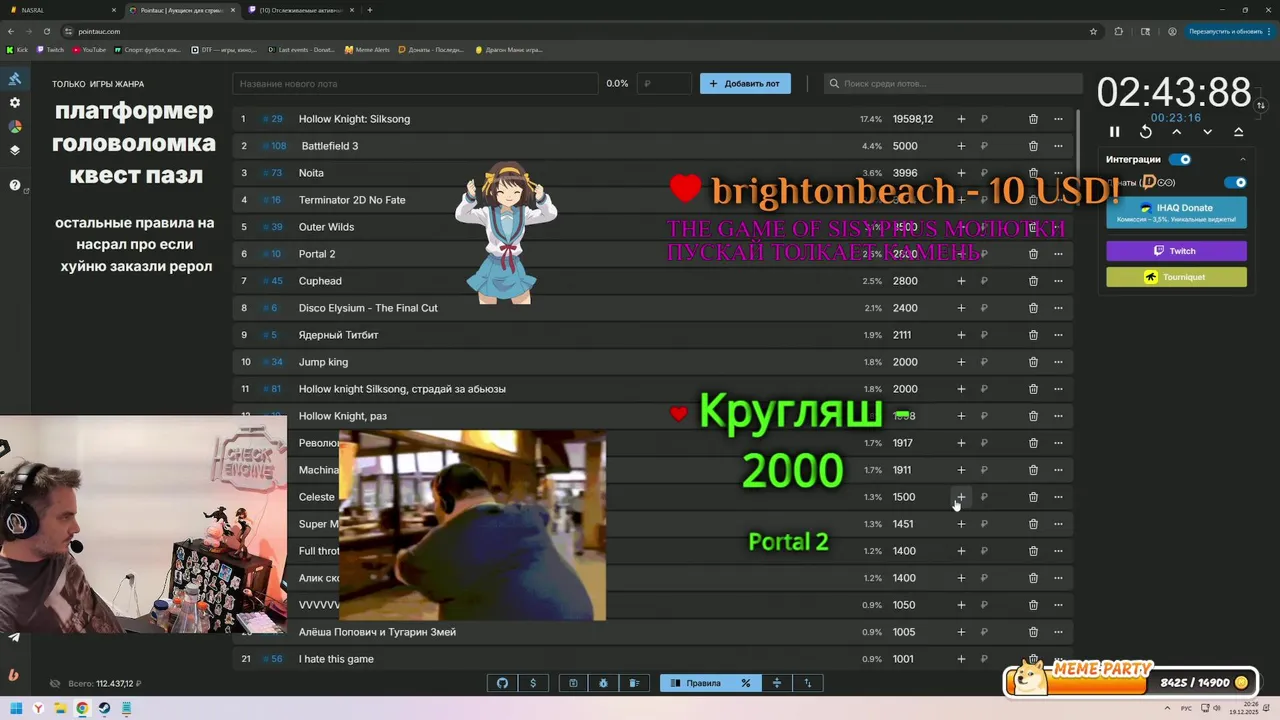Delete the Алёша Попович и Тугарин Змей lot
The height and width of the screenshot is (720, 1280).
tap(1033, 632)
